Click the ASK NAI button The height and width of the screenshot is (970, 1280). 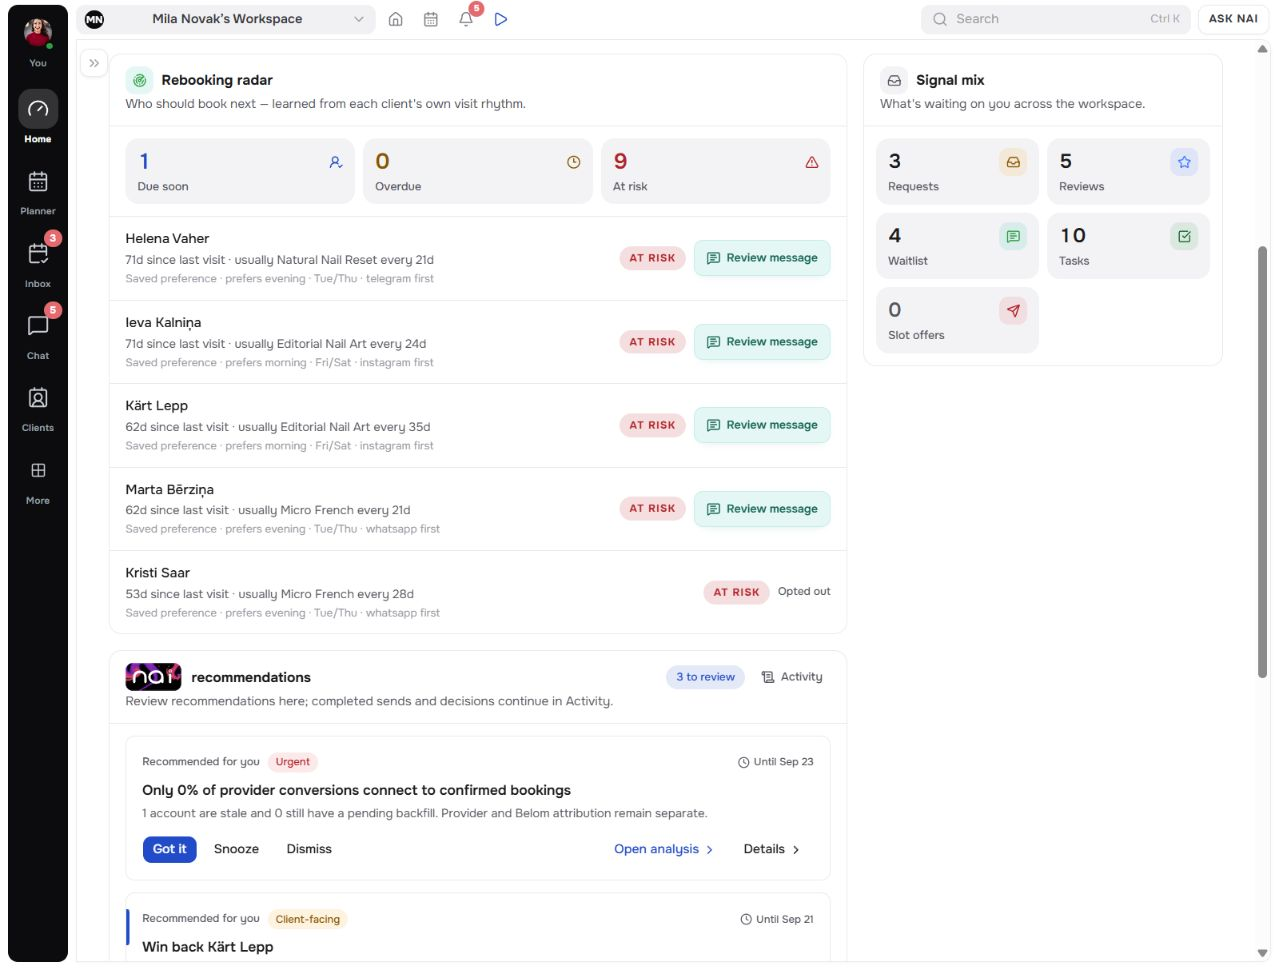pos(1233,19)
